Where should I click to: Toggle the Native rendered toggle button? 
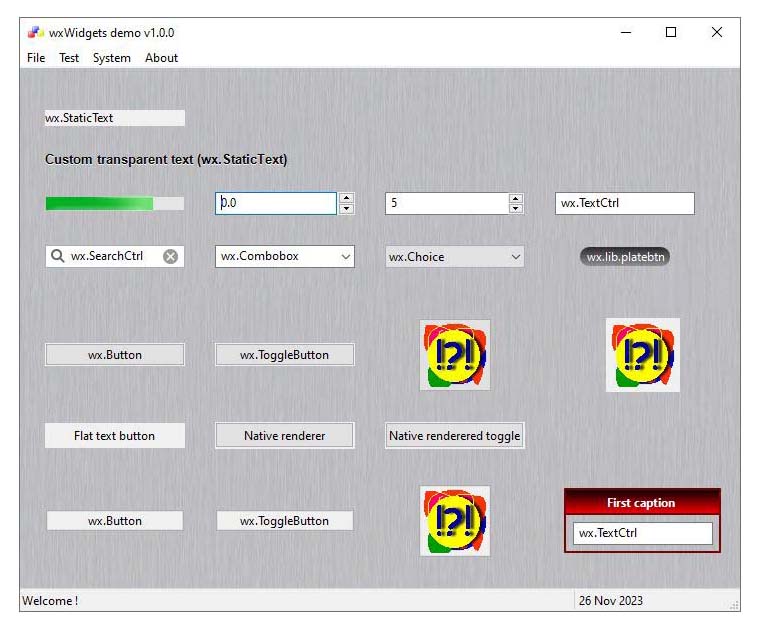tap(455, 436)
